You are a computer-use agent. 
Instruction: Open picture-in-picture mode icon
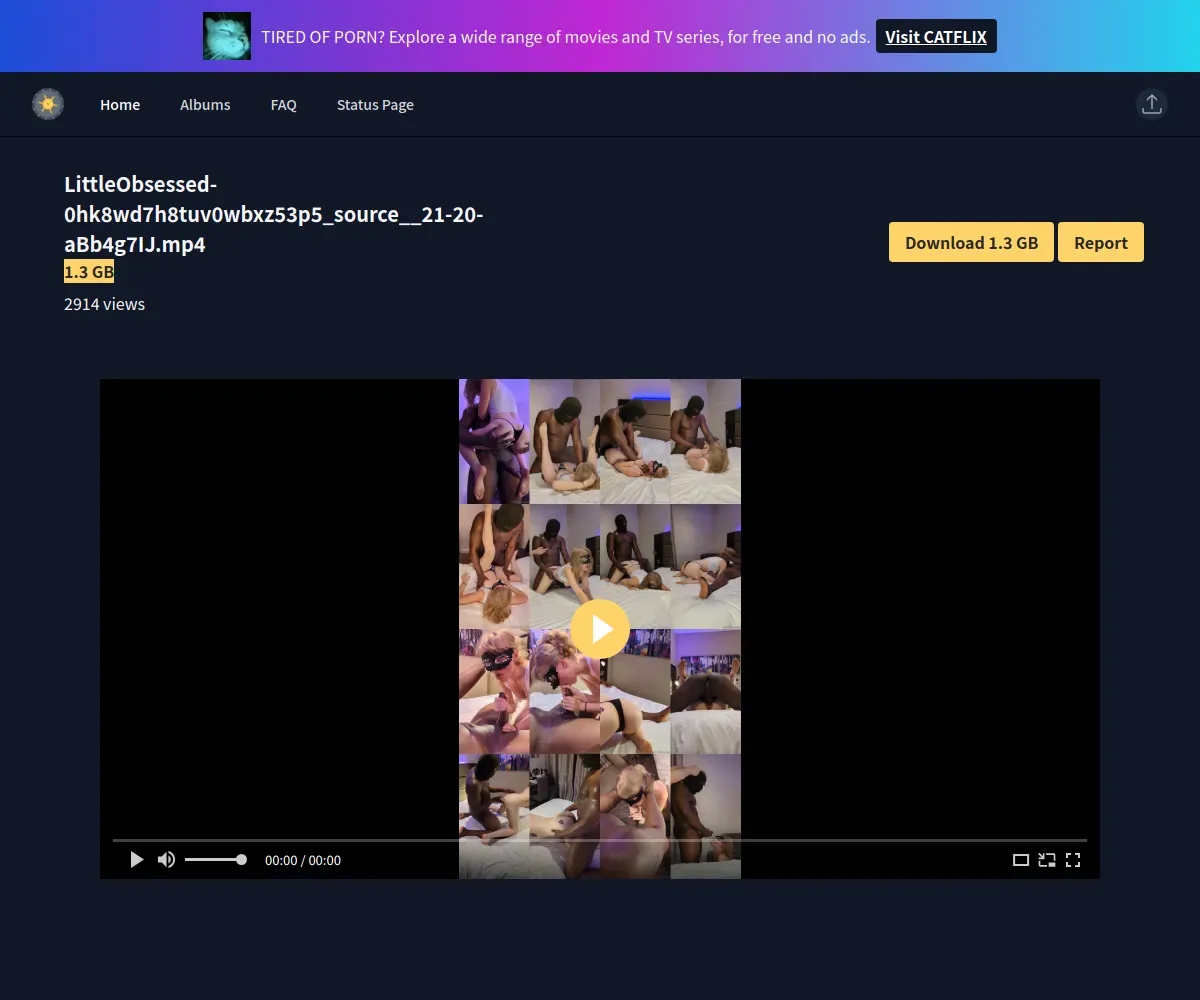coord(1047,860)
